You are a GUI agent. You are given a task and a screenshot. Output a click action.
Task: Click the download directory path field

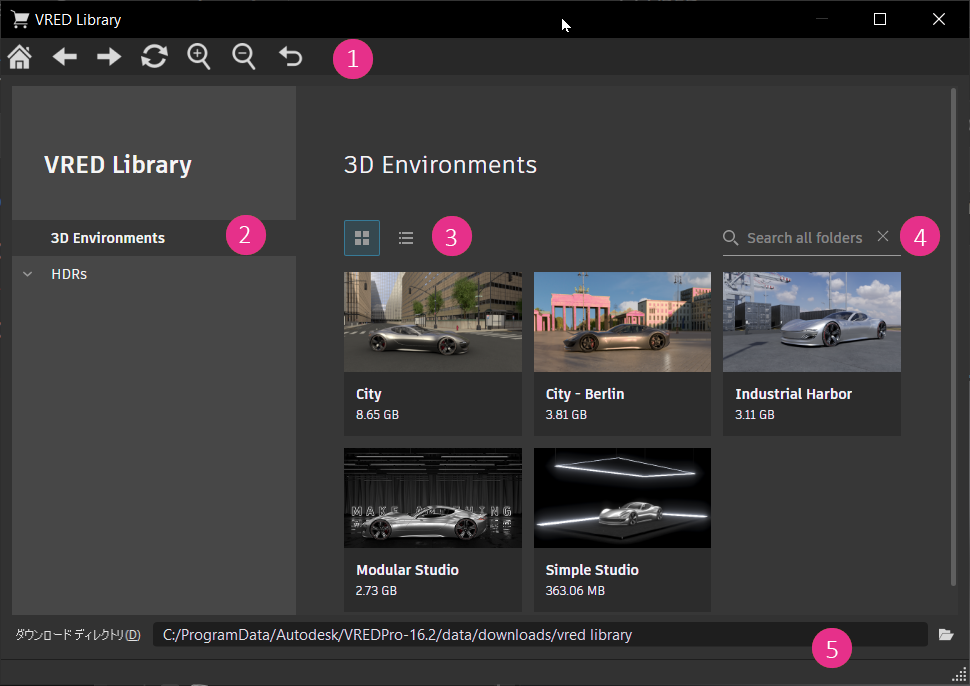click(x=540, y=635)
